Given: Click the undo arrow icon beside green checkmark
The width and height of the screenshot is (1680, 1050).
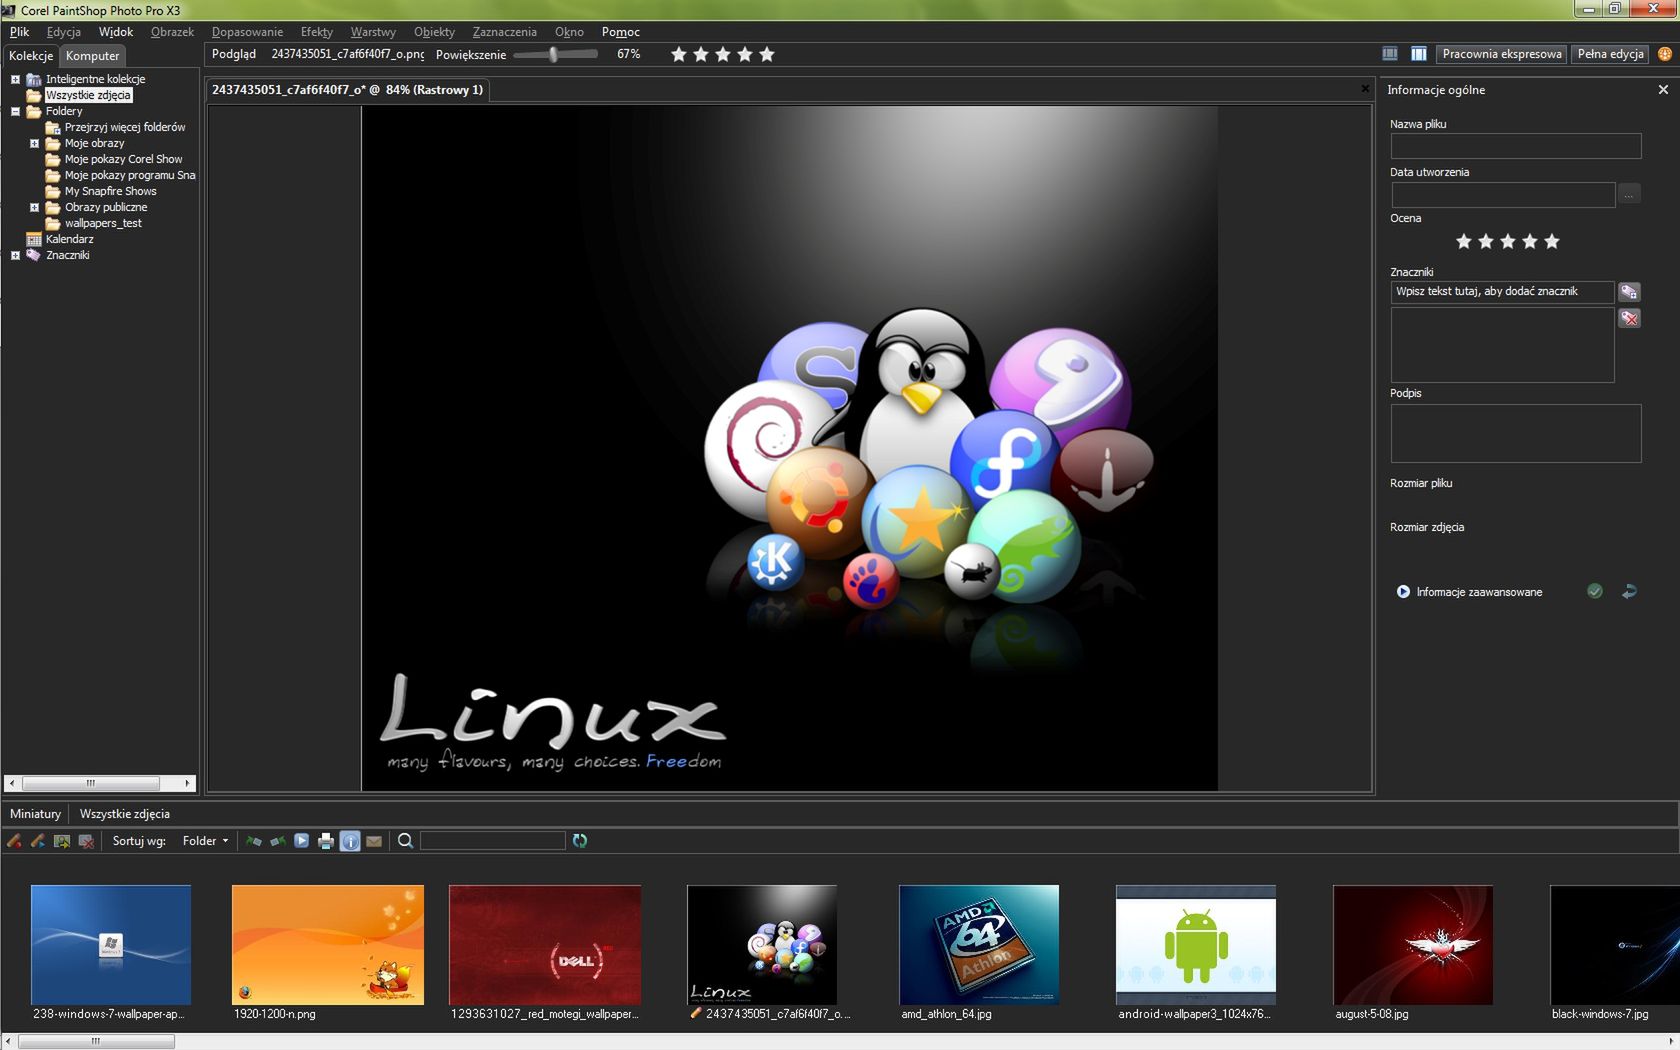Looking at the screenshot, I should (1629, 591).
